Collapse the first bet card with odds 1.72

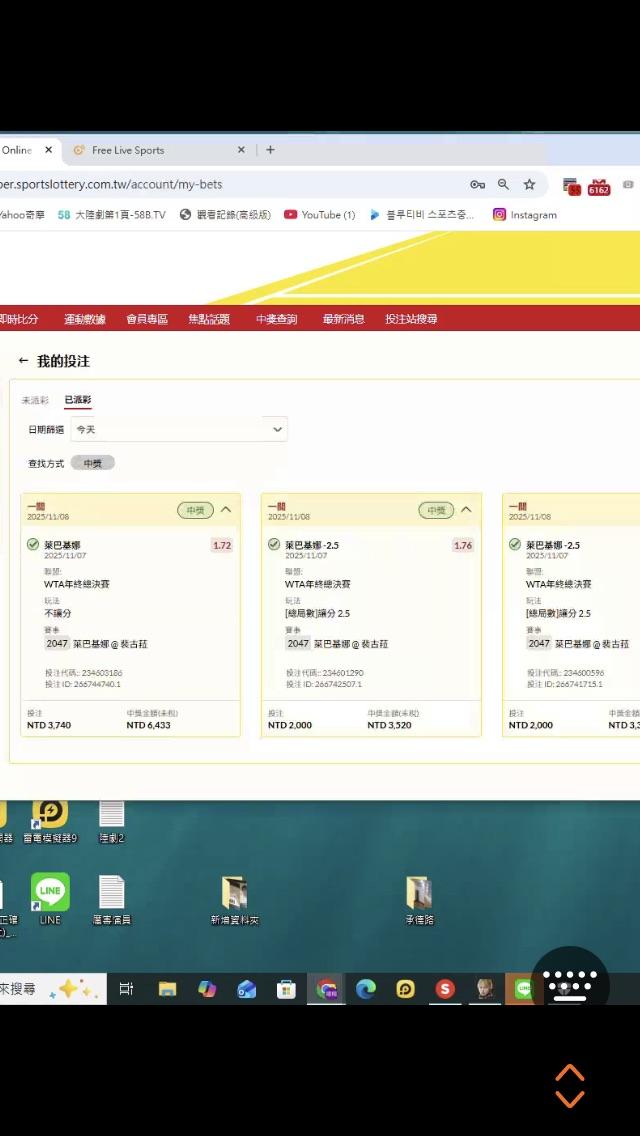[x=226, y=510]
